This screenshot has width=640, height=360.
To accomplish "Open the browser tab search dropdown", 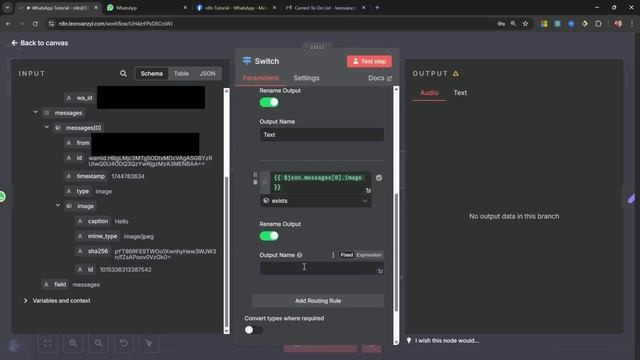I will pyautogui.click(x=7, y=7).
